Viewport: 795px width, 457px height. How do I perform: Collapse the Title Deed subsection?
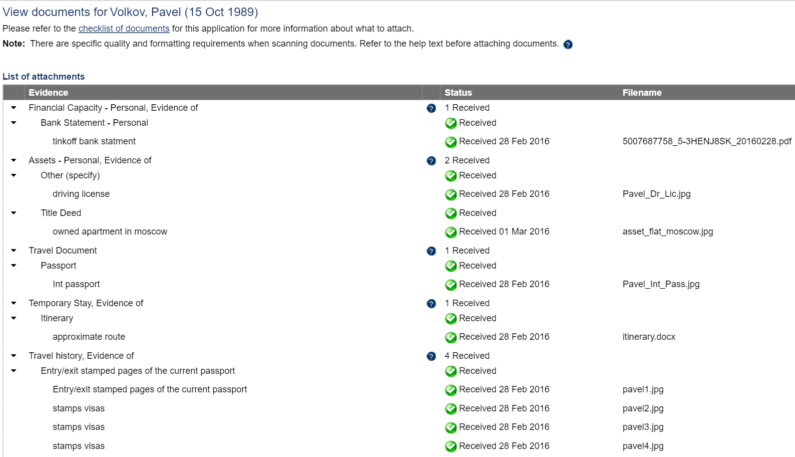pos(14,213)
